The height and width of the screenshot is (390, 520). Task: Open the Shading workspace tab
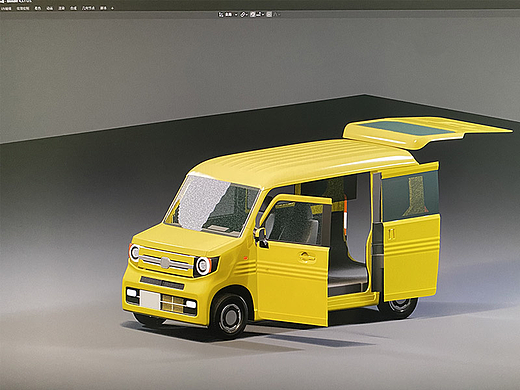(x=38, y=8)
